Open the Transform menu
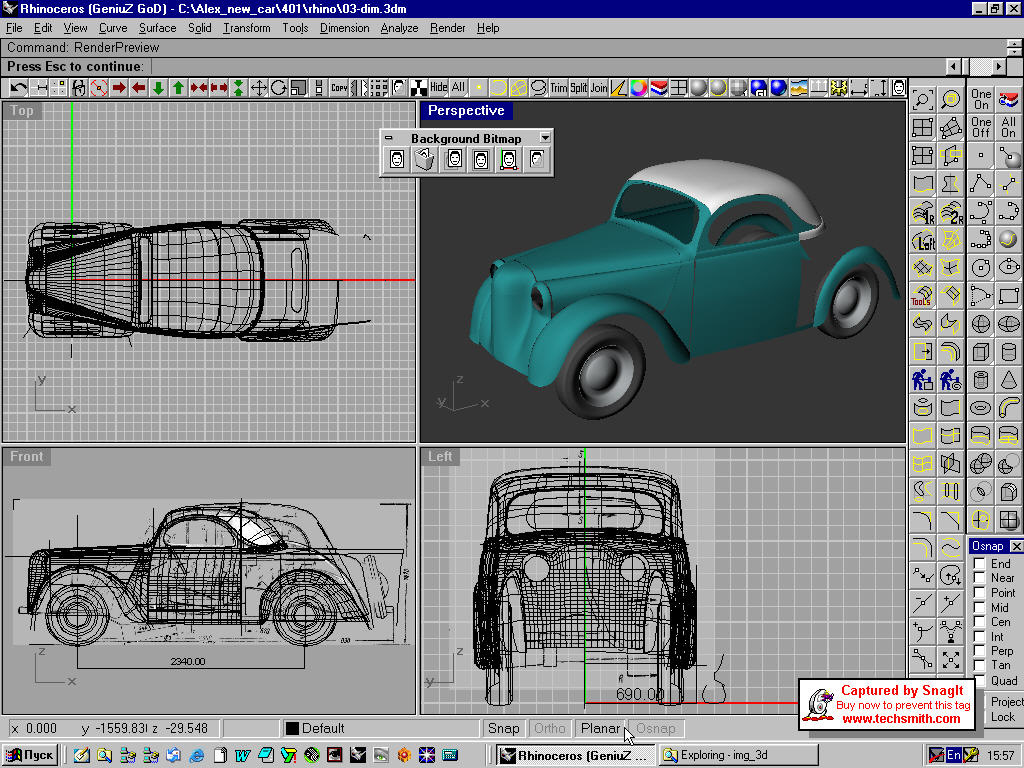The width and height of the screenshot is (1024, 768). coord(246,28)
